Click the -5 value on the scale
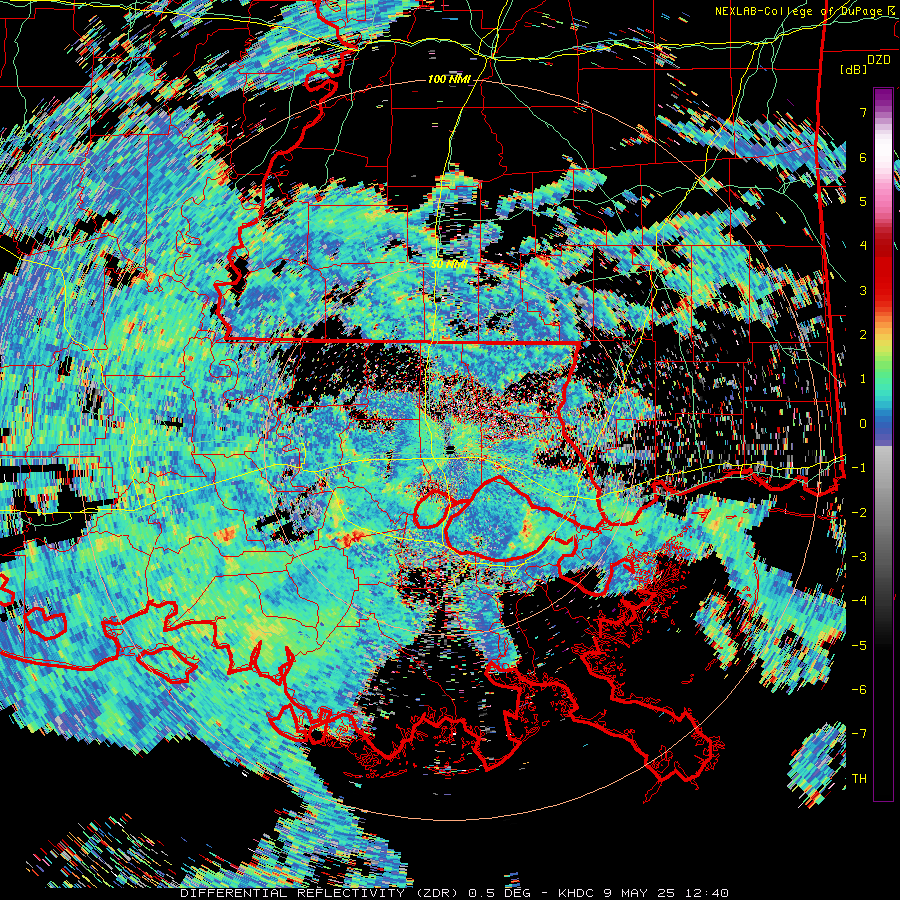 [x=859, y=646]
